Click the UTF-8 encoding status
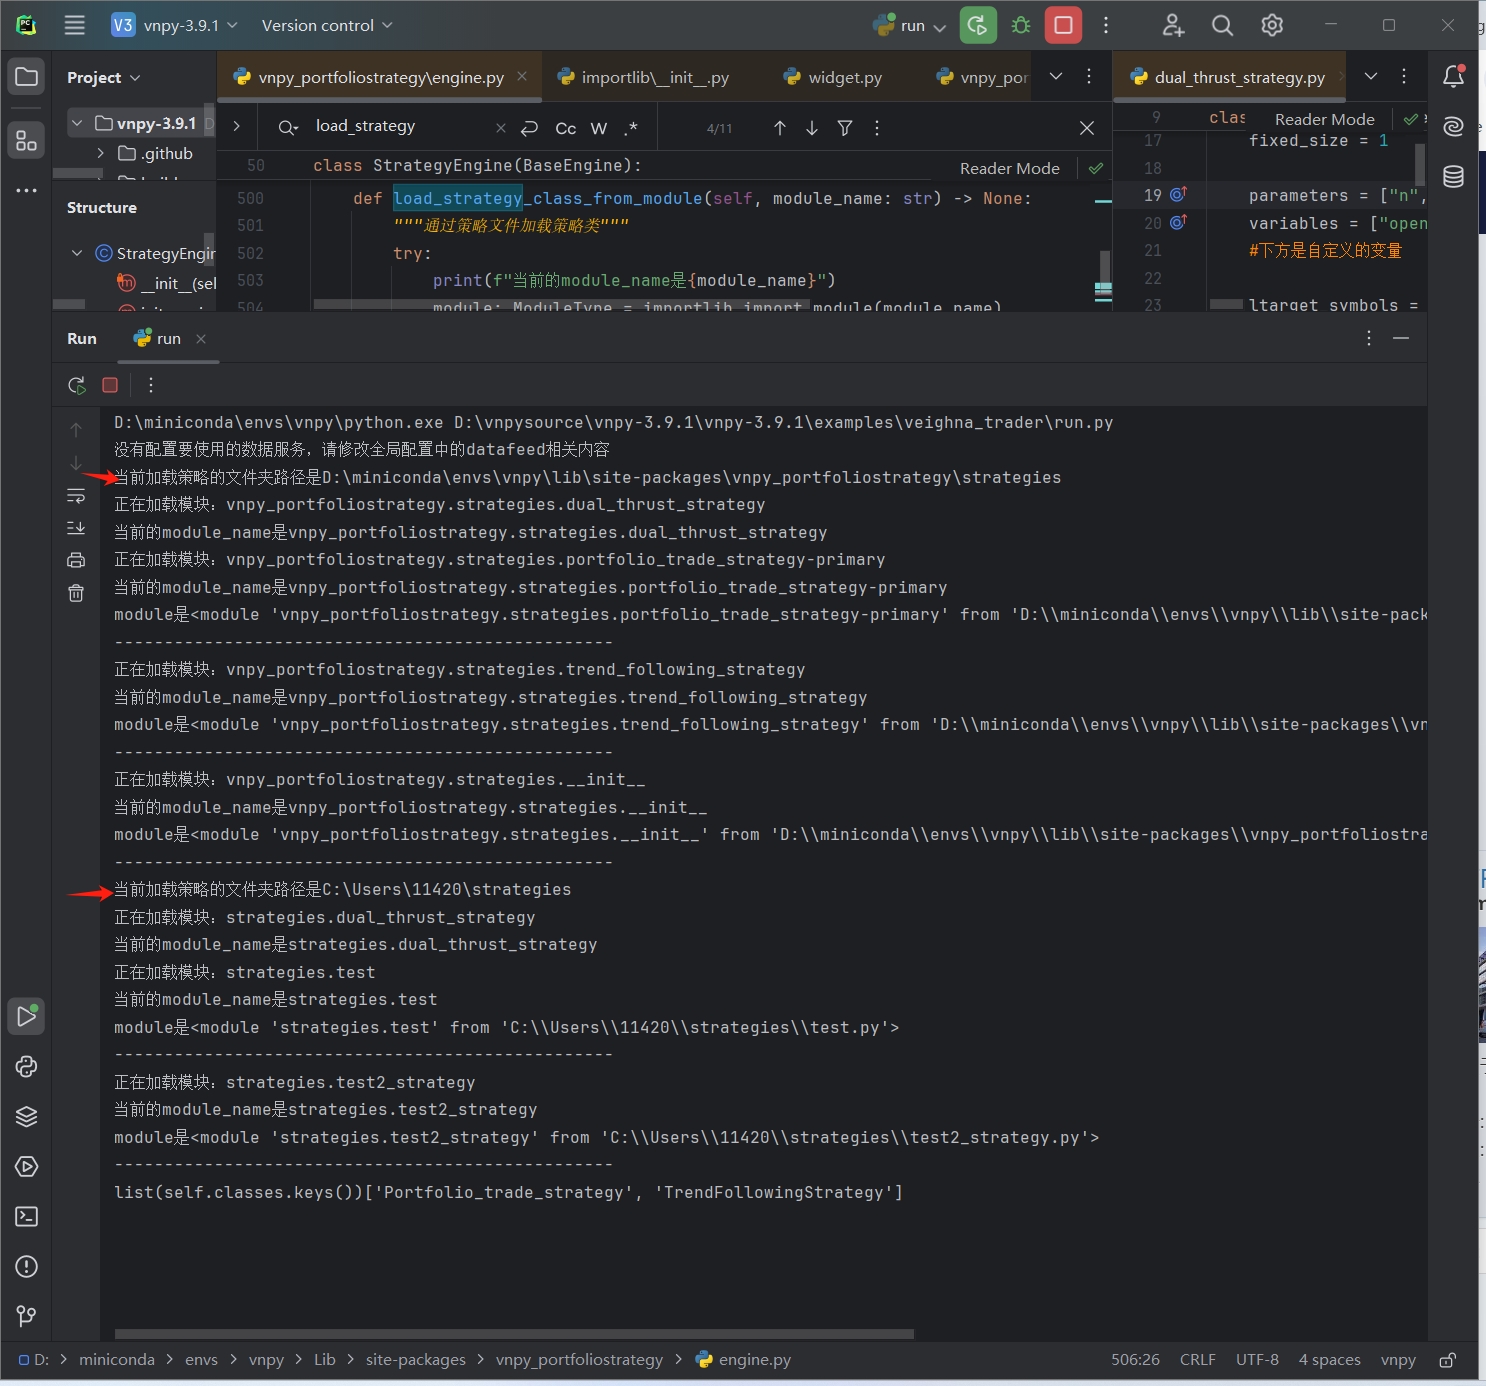Viewport: 1486px width, 1386px height. pyautogui.click(x=1257, y=1359)
